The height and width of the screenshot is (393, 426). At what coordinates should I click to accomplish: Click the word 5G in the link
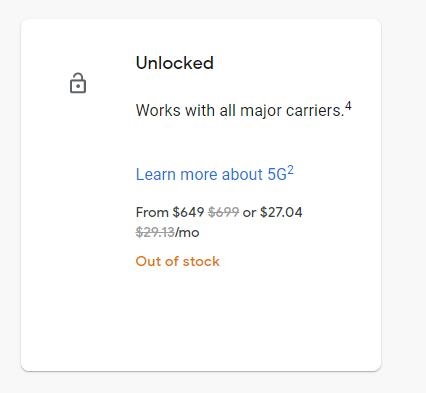click(x=277, y=174)
